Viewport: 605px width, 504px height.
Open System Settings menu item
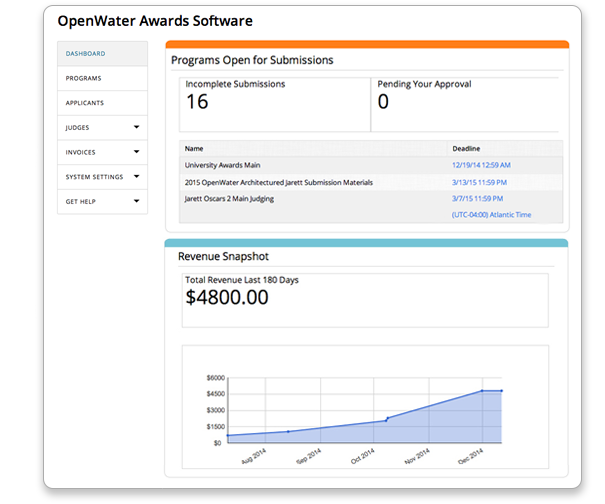click(x=102, y=177)
